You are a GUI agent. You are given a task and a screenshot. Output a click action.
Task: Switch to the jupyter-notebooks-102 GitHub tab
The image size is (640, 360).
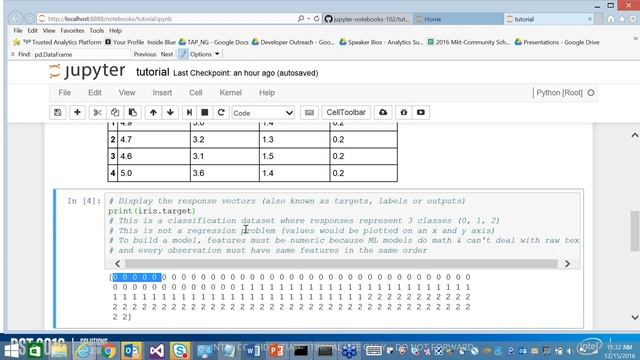pyautogui.click(x=367, y=19)
